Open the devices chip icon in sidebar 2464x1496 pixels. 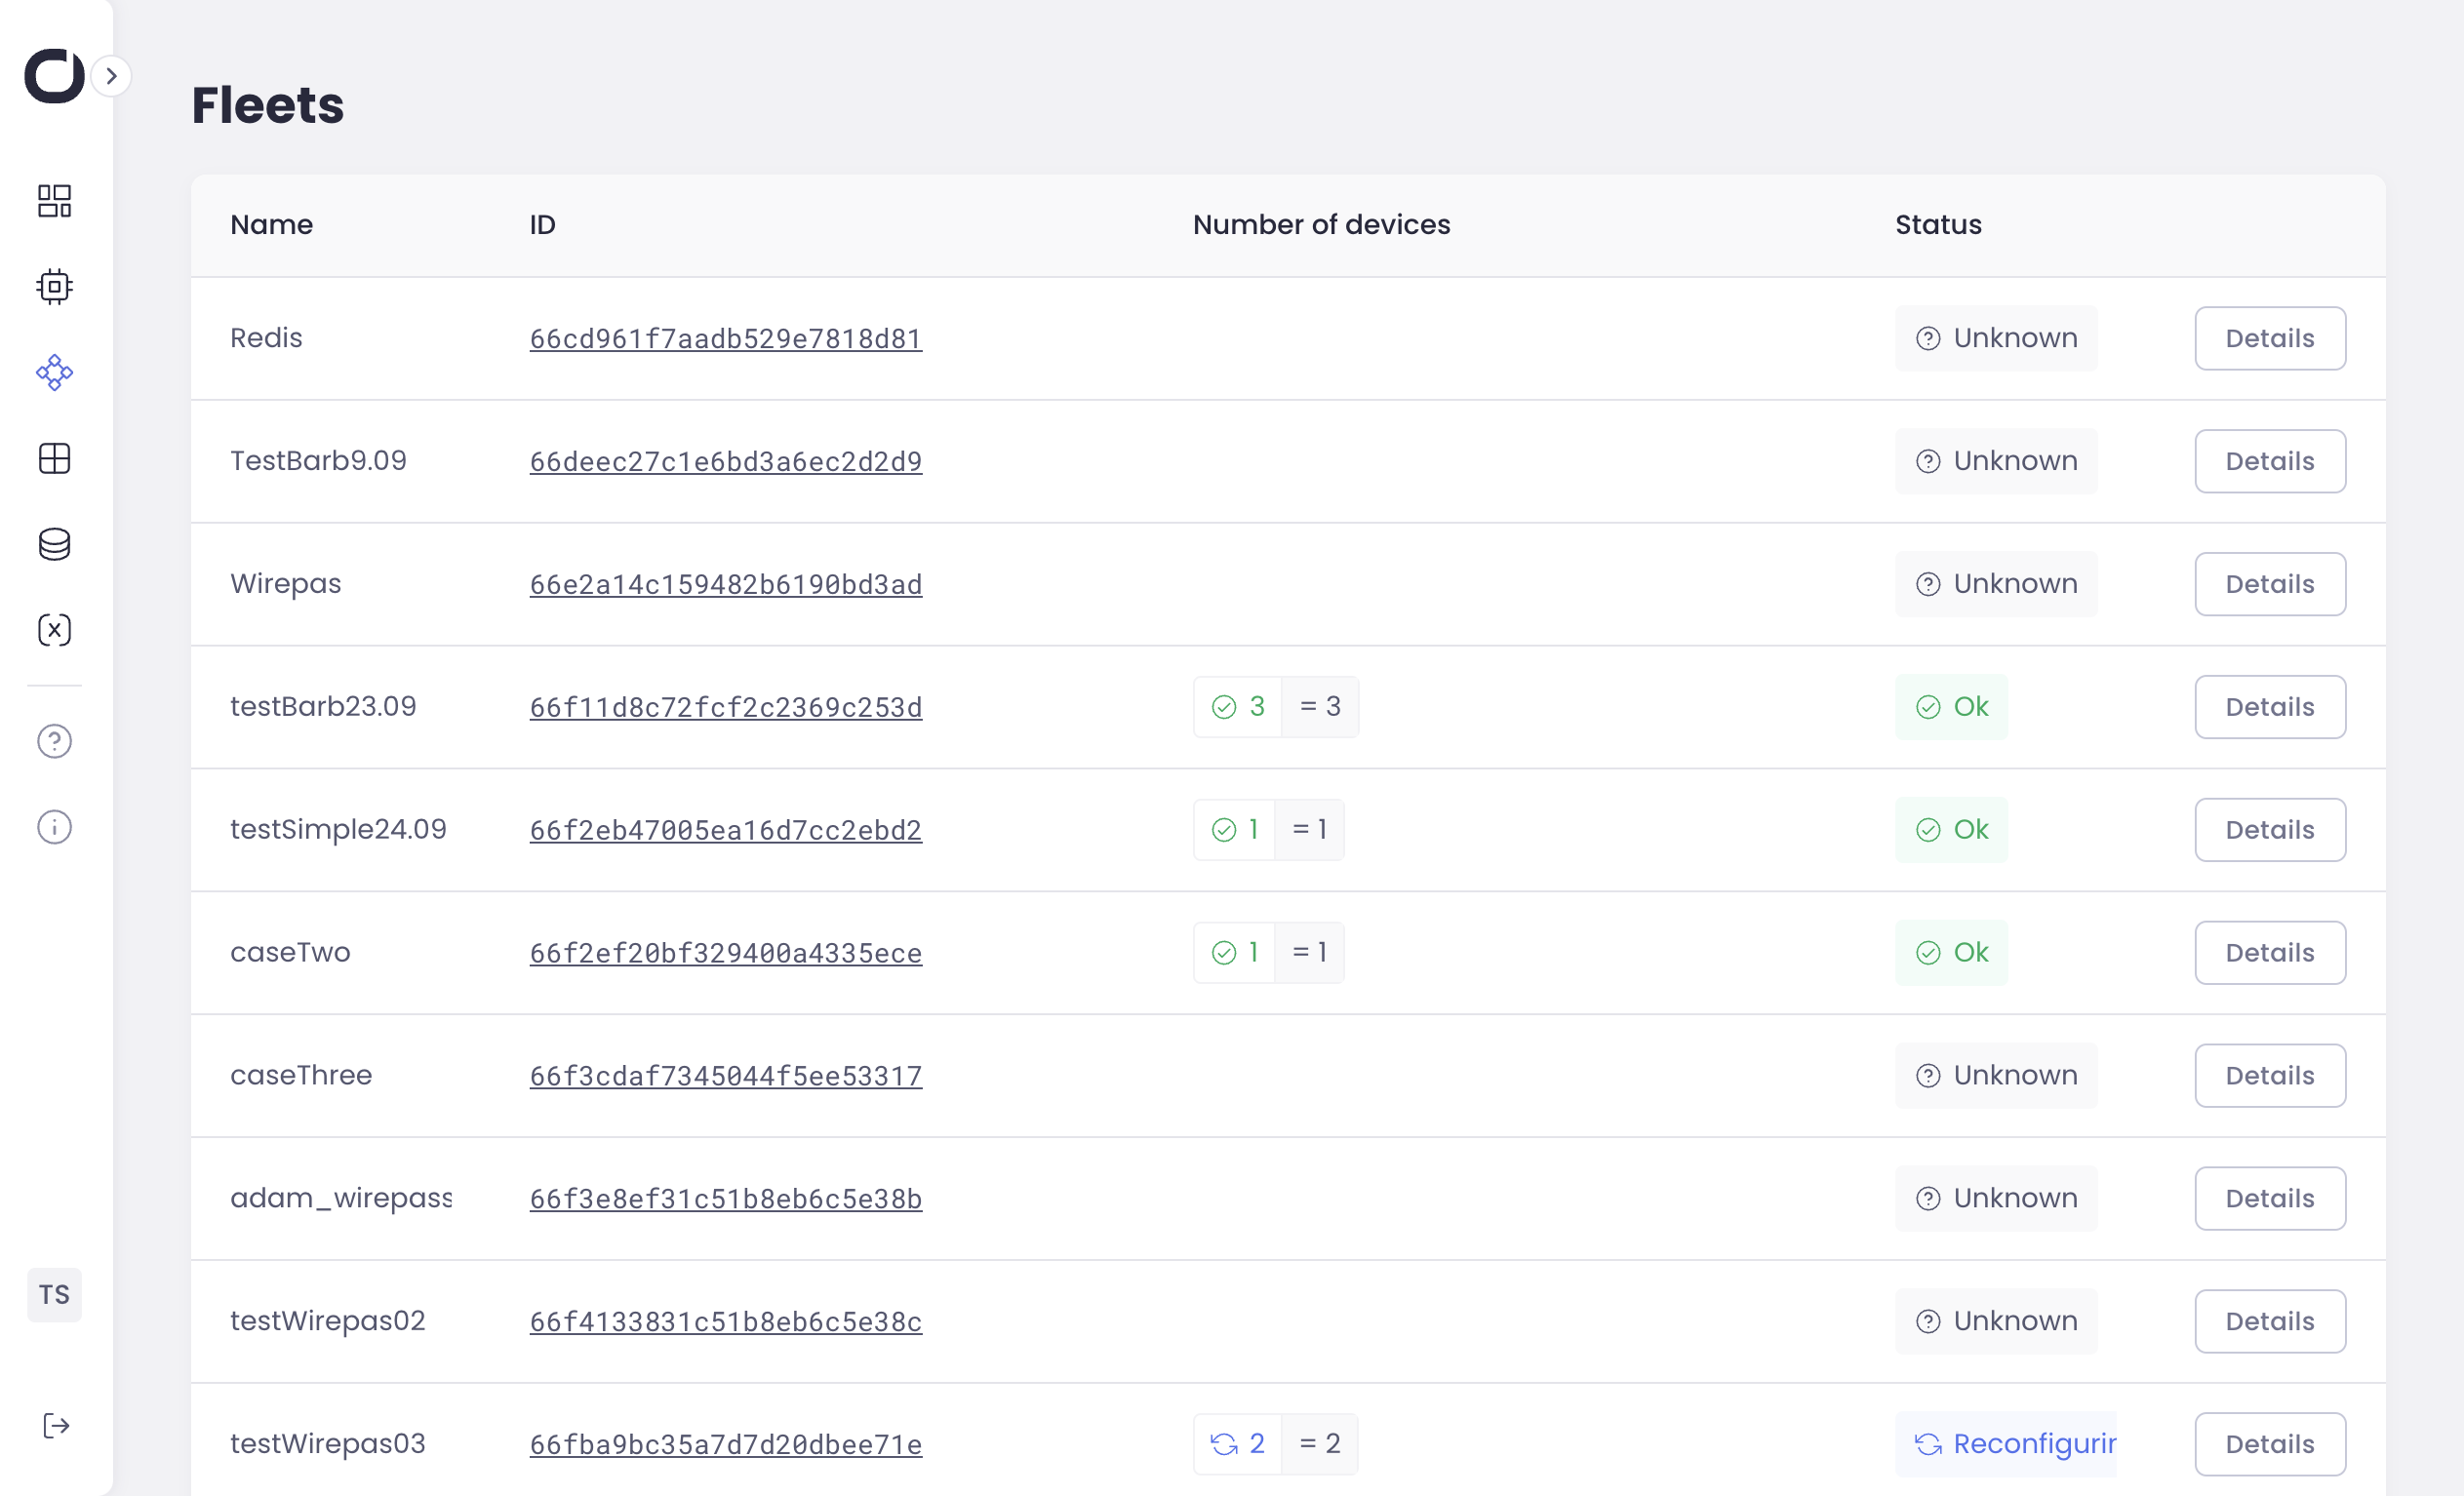[x=54, y=287]
